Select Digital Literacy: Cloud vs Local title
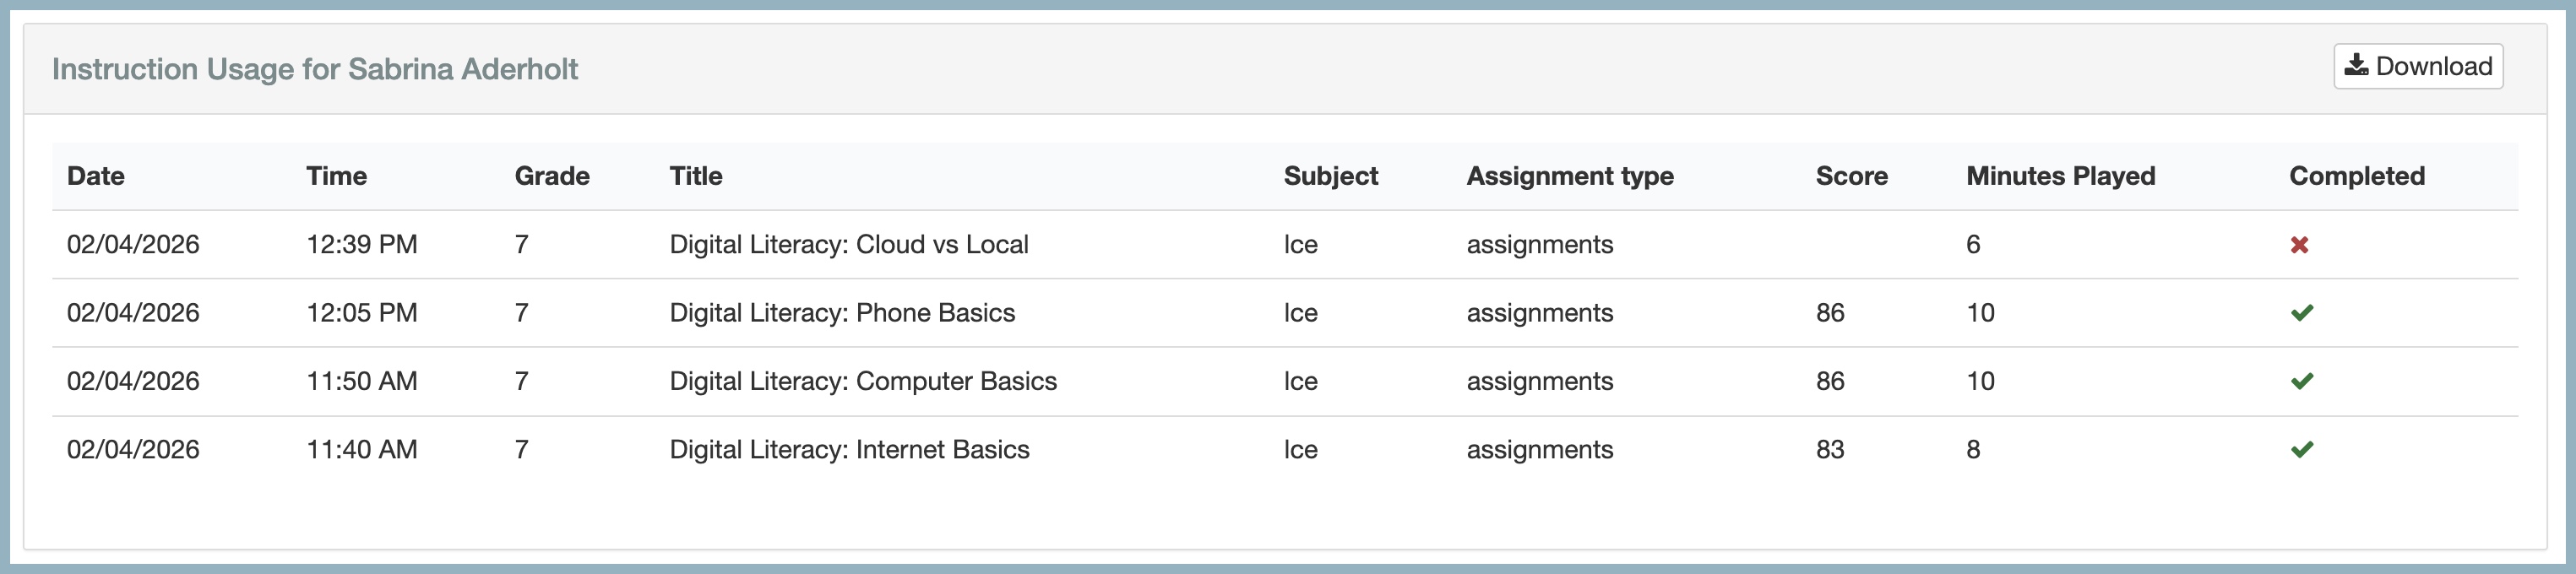The image size is (2576, 574). [848, 245]
